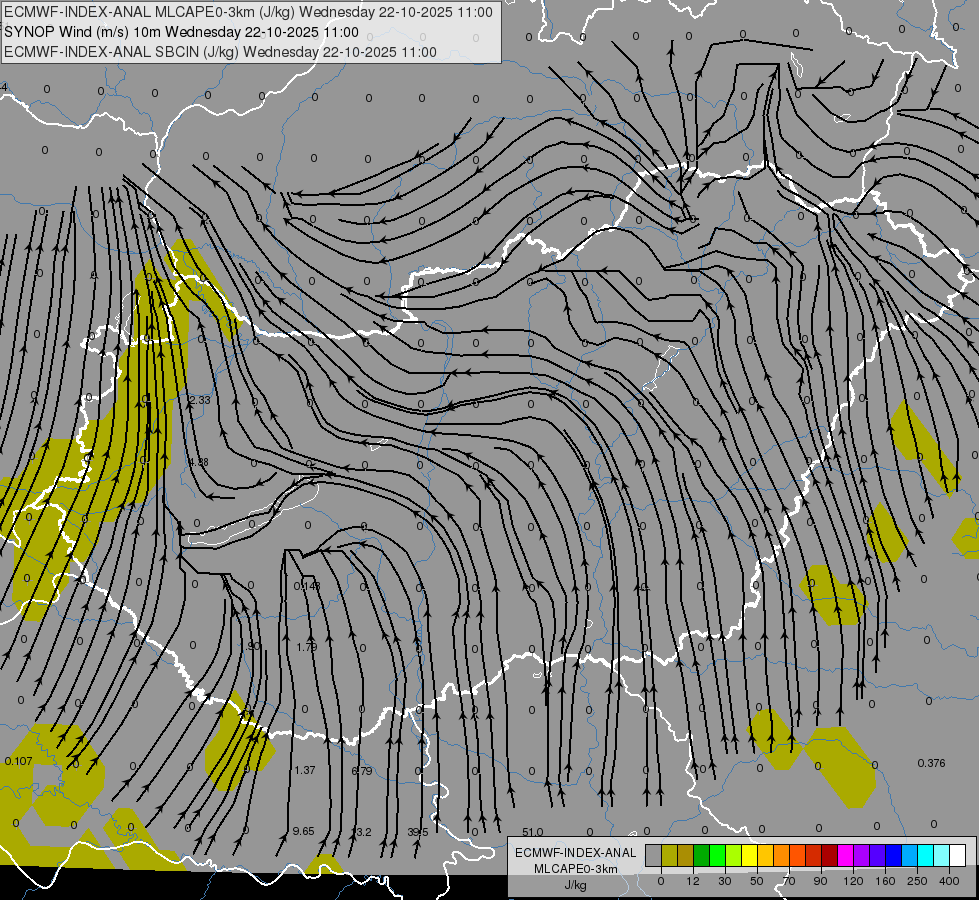Image resolution: width=979 pixels, height=900 pixels.
Task: Click the map value '1.37'
Action: point(305,770)
